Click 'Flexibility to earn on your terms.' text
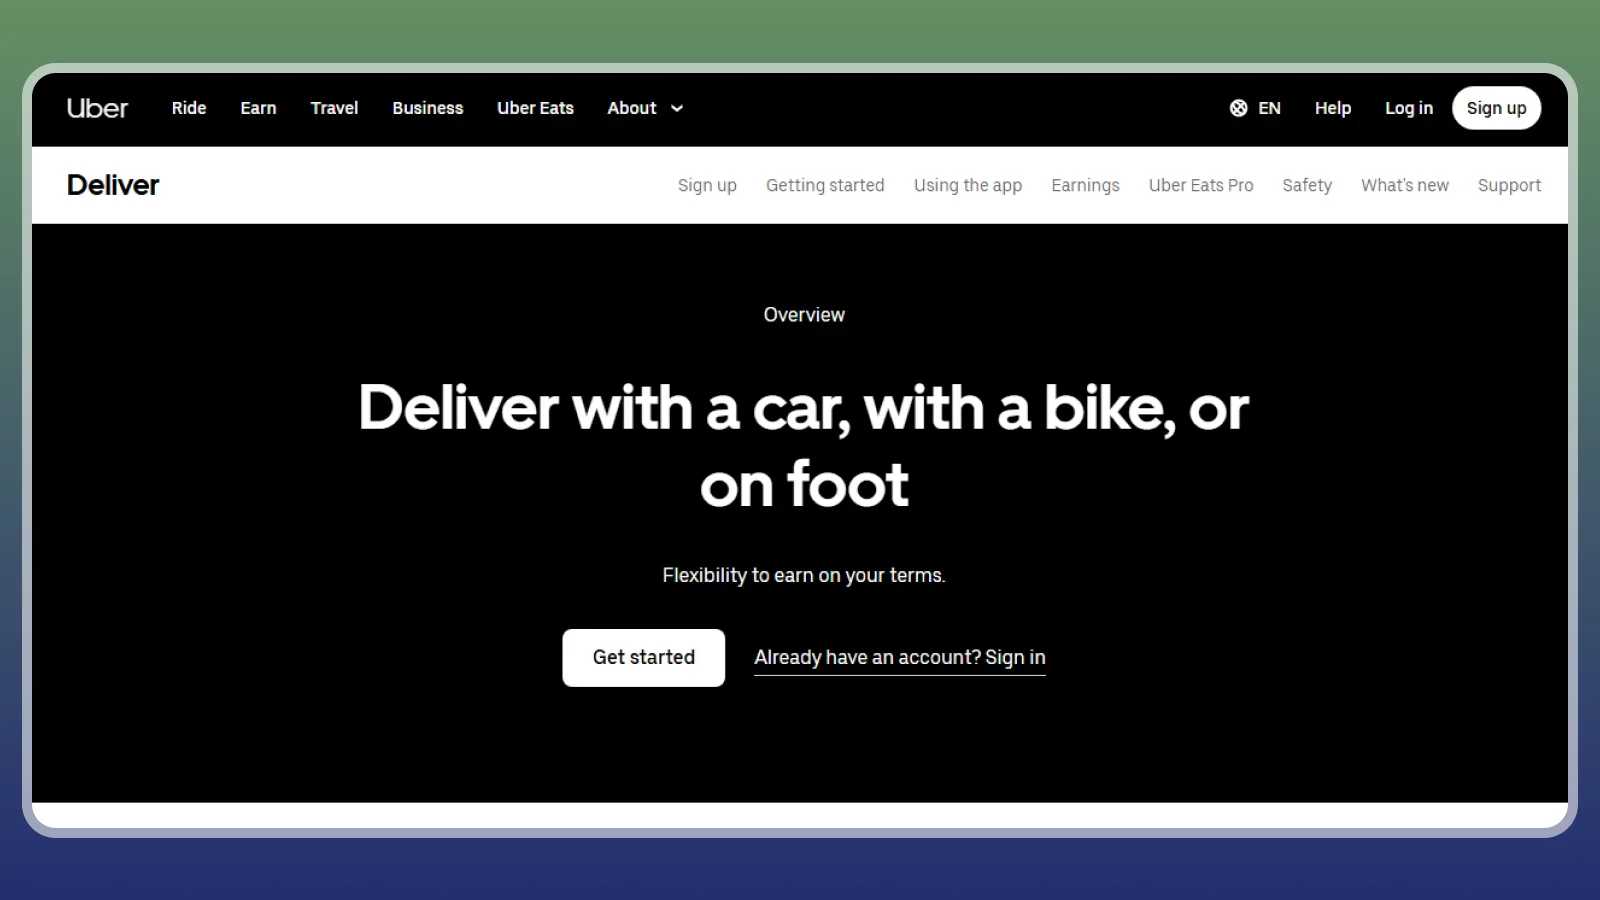 804,575
